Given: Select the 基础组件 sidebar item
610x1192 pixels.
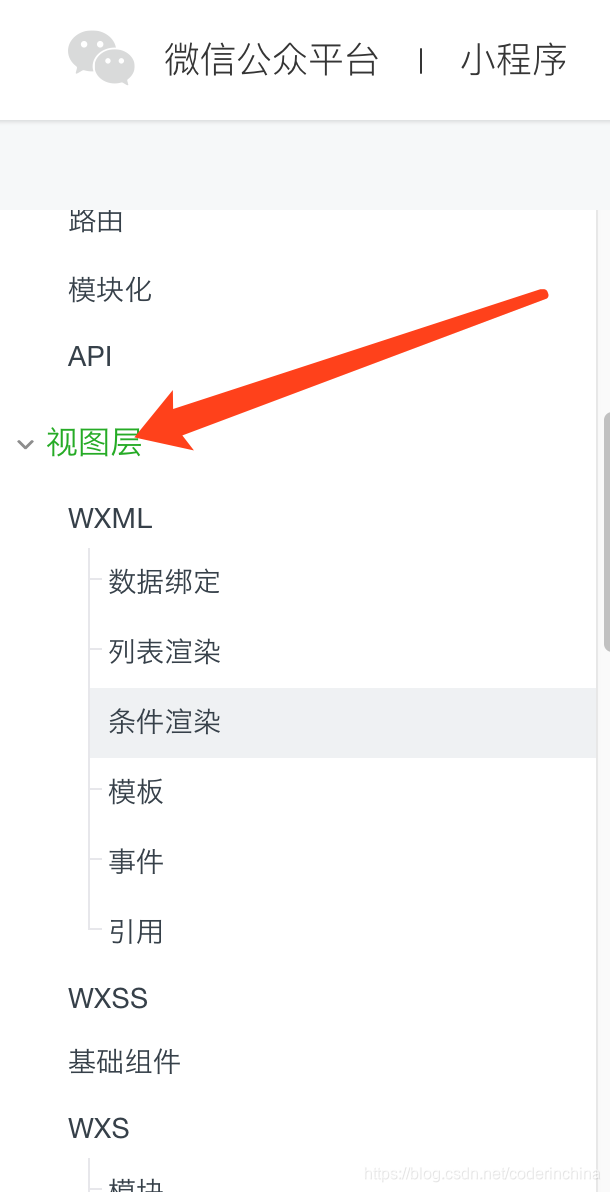Looking at the screenshot, I should pyautogui.click(x=125, y=1062).
